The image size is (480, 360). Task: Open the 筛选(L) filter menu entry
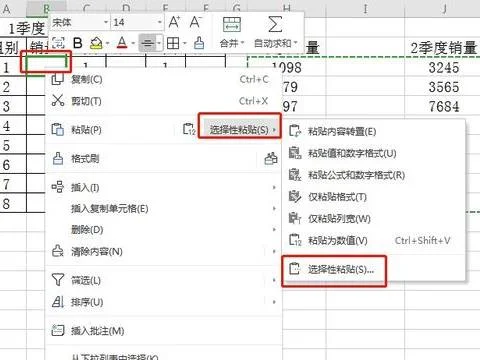tap(163, 280)
